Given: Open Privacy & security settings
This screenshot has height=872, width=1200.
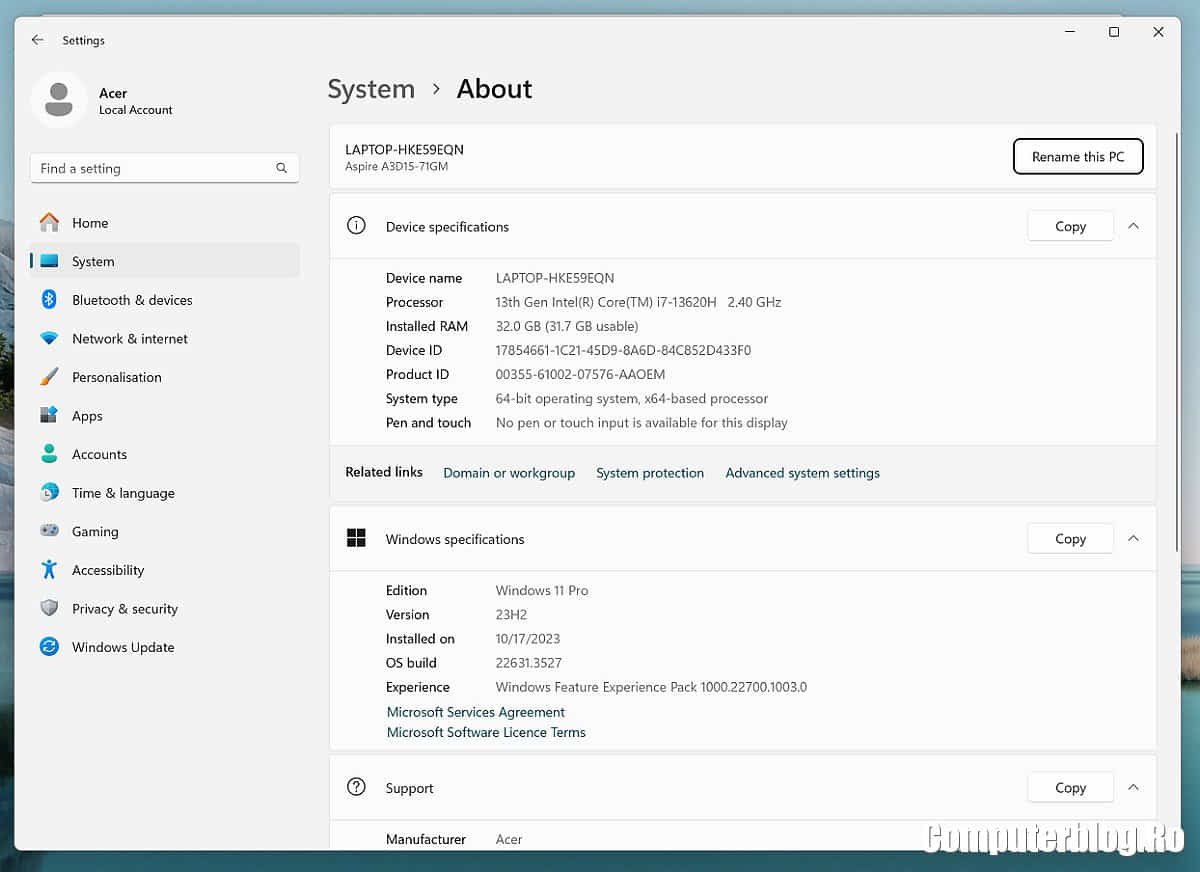Looking at the screenshot, I should [125, 609].
